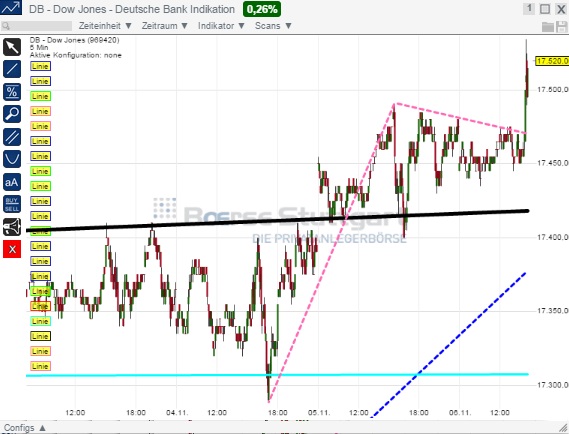This screenshot has width=569, height=434.
Task: Open the folder icon to load configuration
Action: click(x=548, y=26)
